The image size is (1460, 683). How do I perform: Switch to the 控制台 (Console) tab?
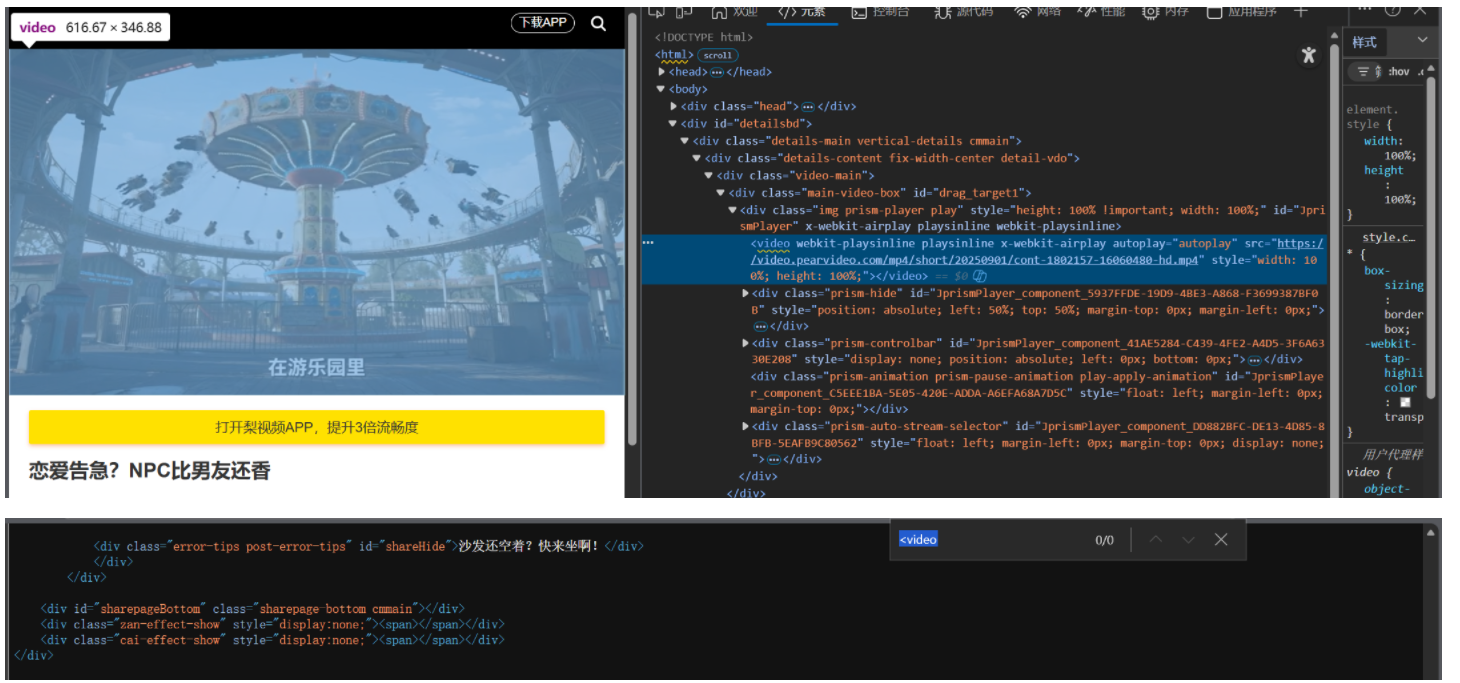point(881,11)
